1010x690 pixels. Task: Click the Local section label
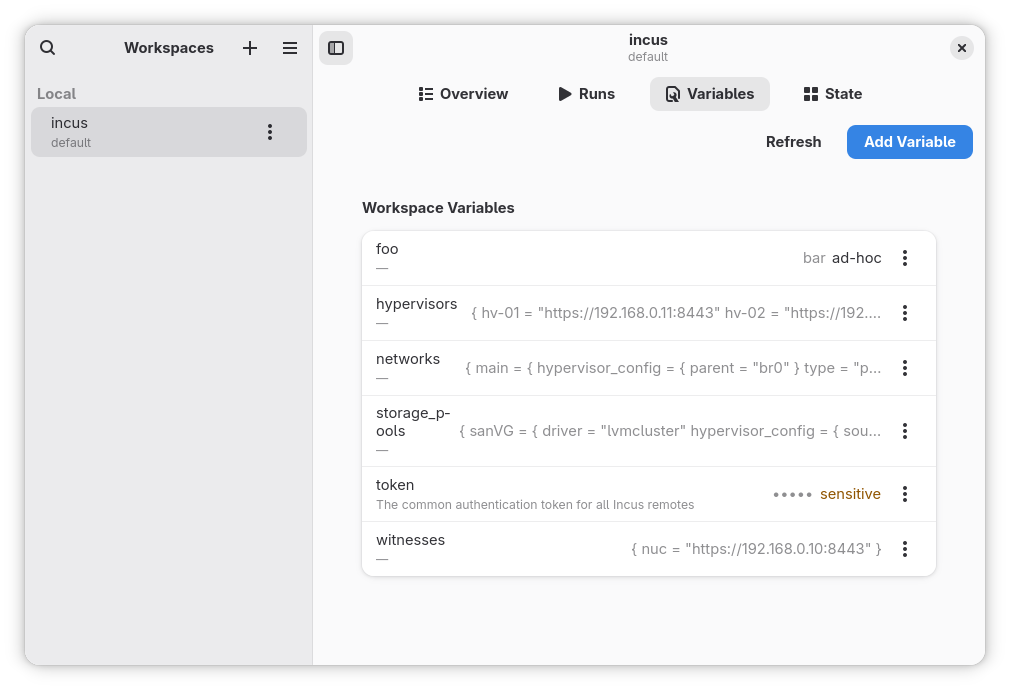(x=56, y=94)
